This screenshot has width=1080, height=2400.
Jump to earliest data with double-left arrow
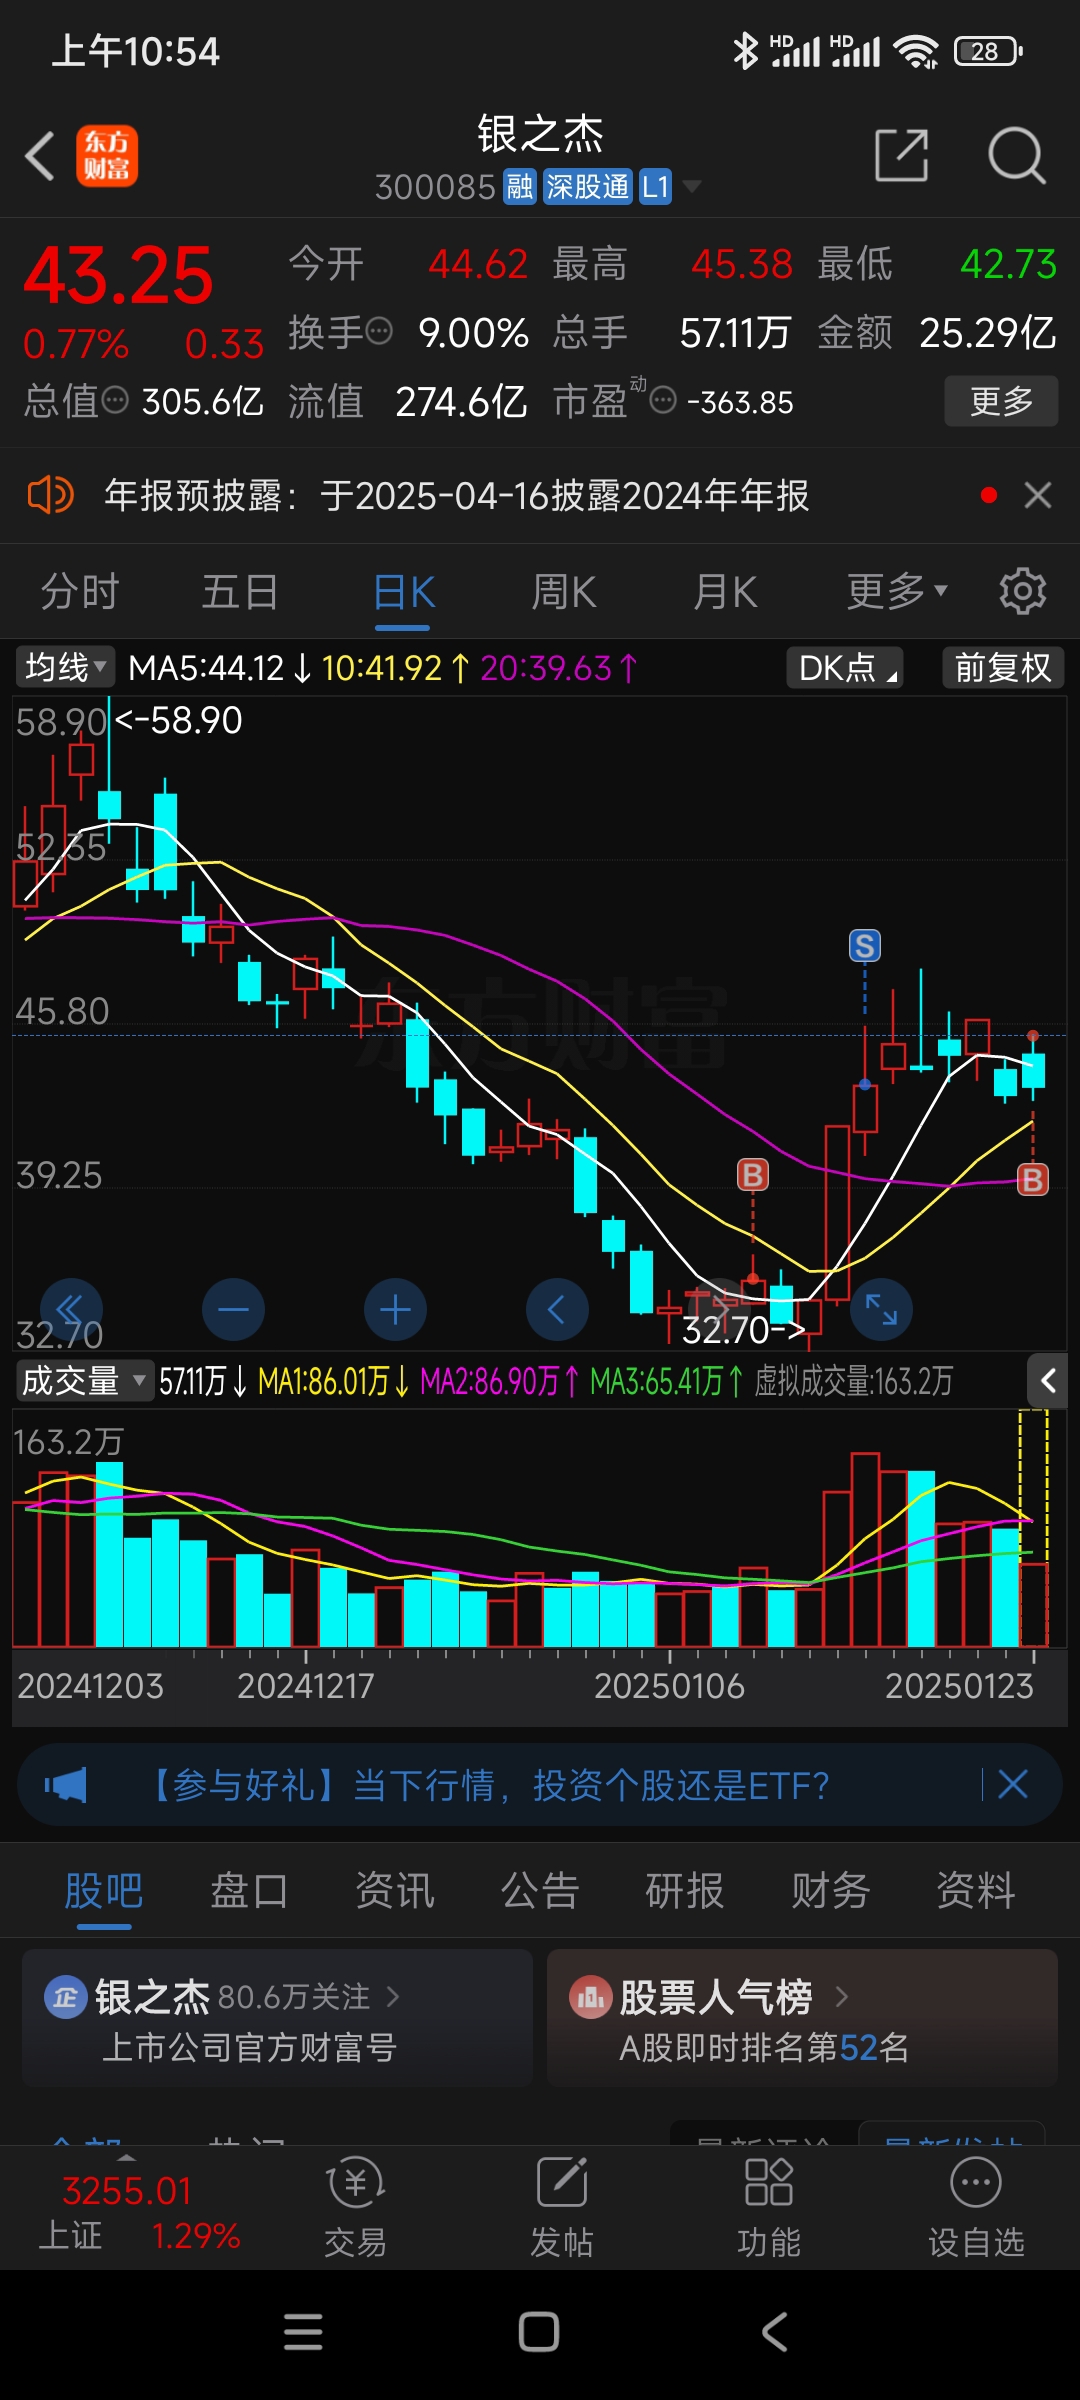click(71, 1309)
